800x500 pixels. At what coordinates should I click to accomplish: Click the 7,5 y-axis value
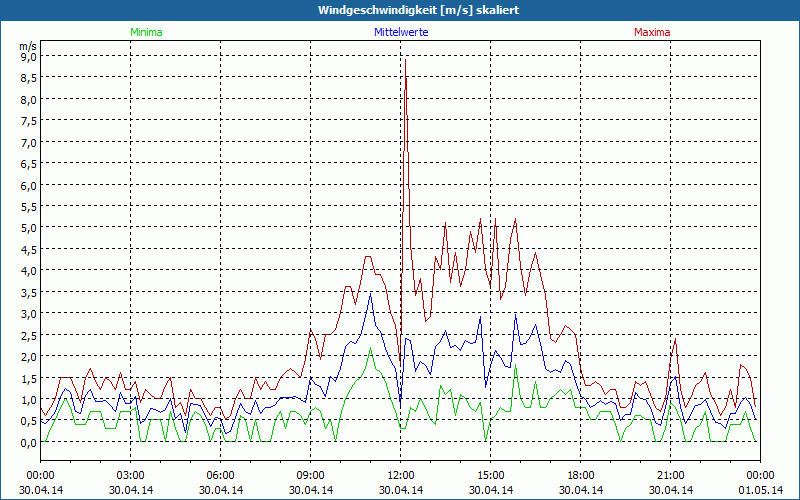point(29,121)
